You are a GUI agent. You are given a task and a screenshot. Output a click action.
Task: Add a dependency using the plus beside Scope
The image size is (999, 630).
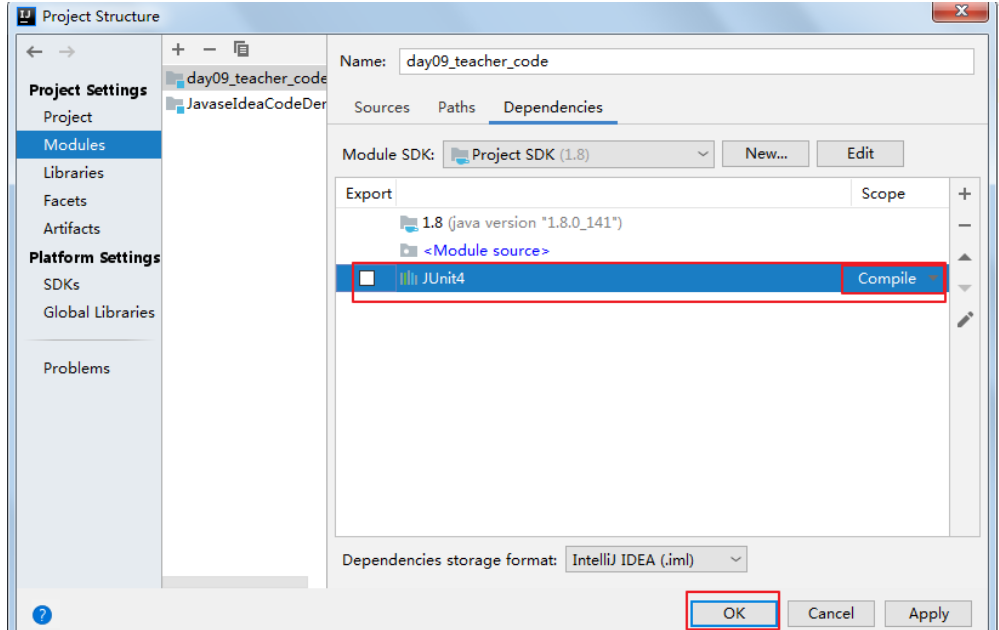pyautogui.click(x=965, y=194)
